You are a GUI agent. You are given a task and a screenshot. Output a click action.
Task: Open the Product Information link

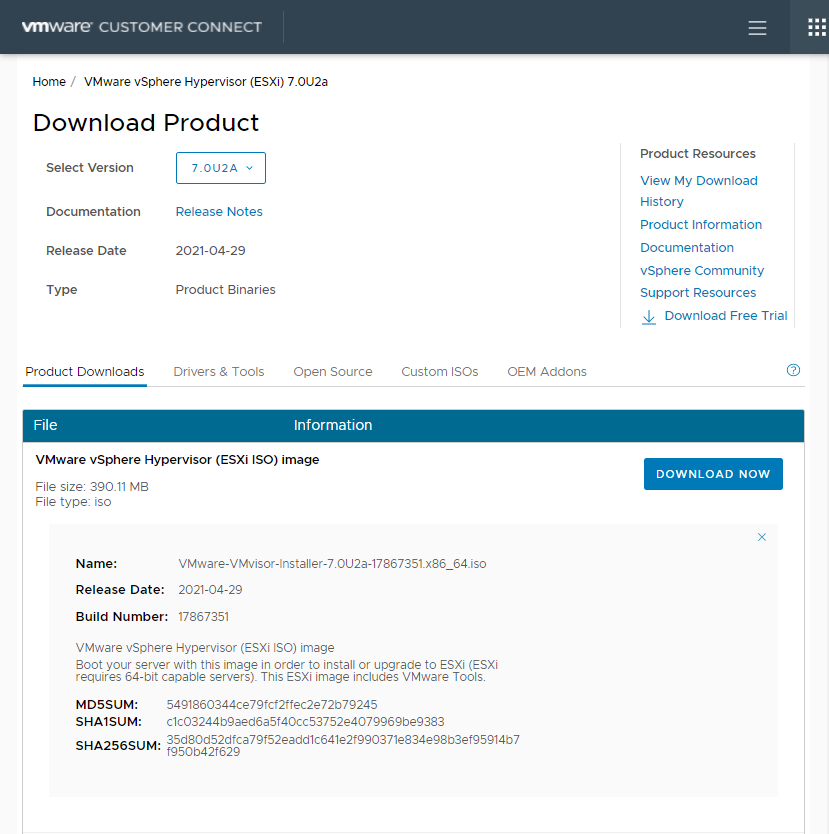(x=701, y=224)
